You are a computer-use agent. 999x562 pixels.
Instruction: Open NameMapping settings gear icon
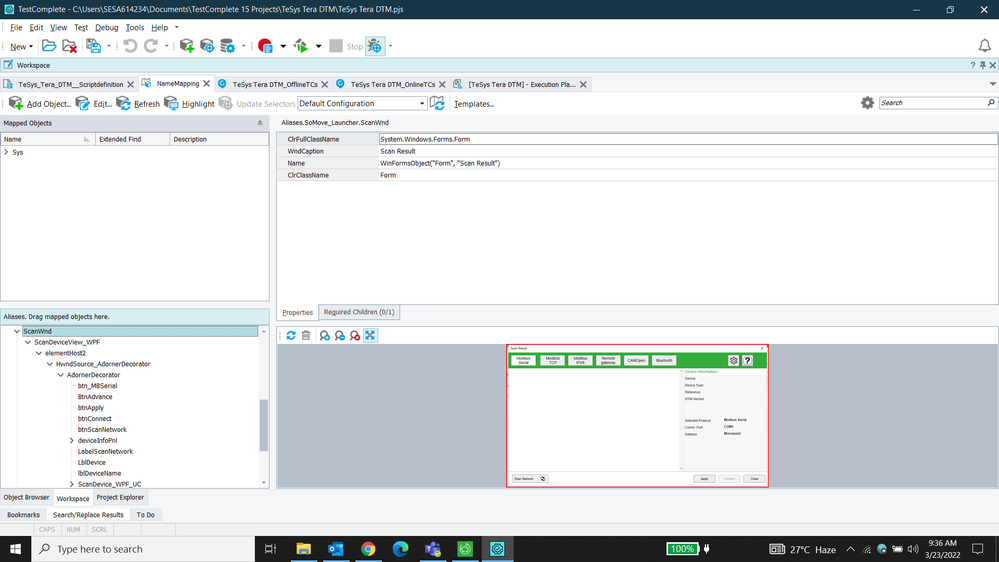[x=867, y=103]
